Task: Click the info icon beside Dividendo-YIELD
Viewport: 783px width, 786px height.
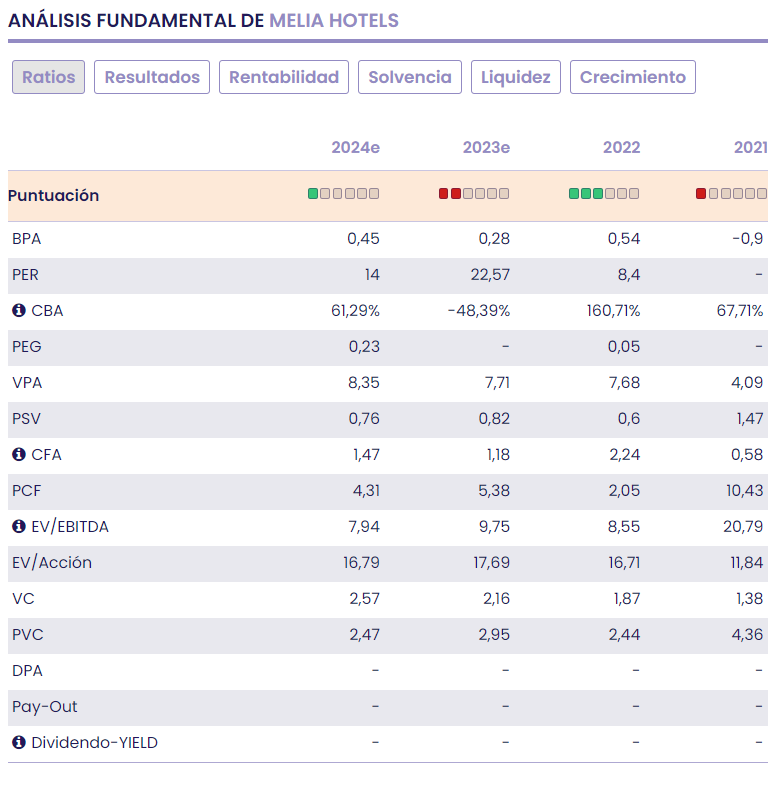Action: pos(18,743)
